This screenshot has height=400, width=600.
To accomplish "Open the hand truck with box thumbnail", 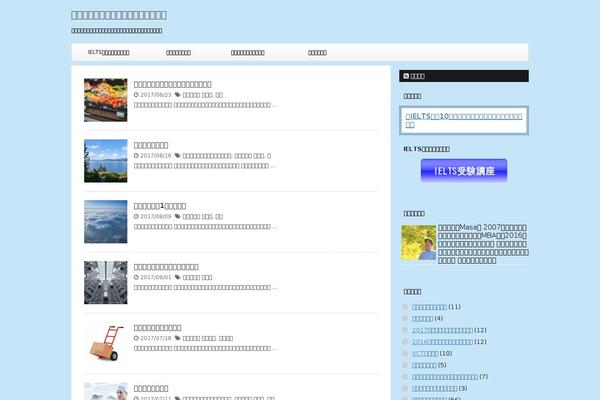I will [x=106, y=343].
